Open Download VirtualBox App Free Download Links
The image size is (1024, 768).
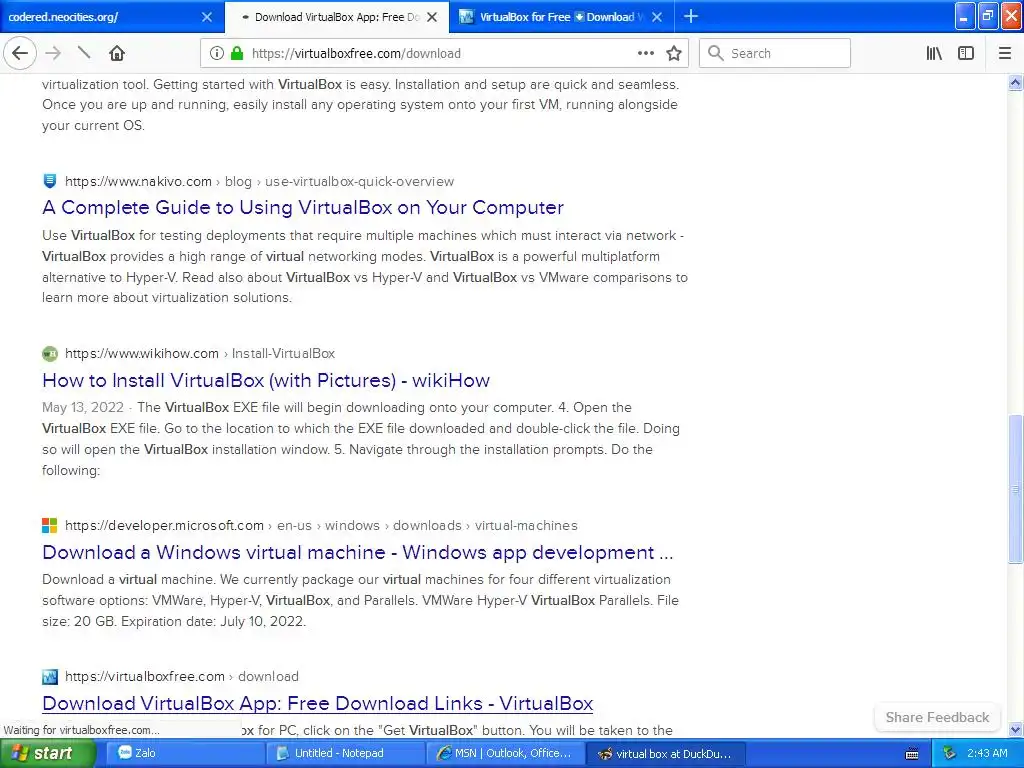coord(317,703)
